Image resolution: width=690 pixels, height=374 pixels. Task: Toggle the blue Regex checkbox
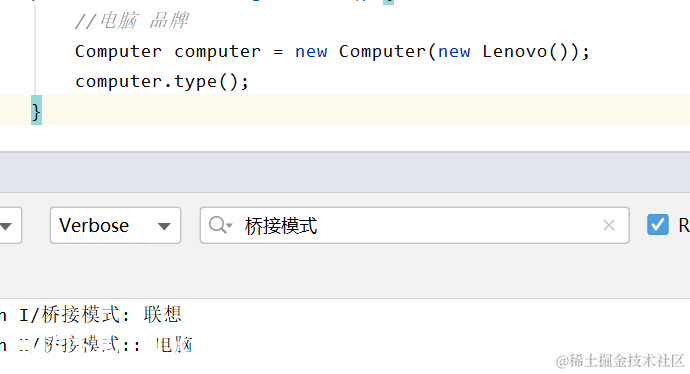point(657,225)
